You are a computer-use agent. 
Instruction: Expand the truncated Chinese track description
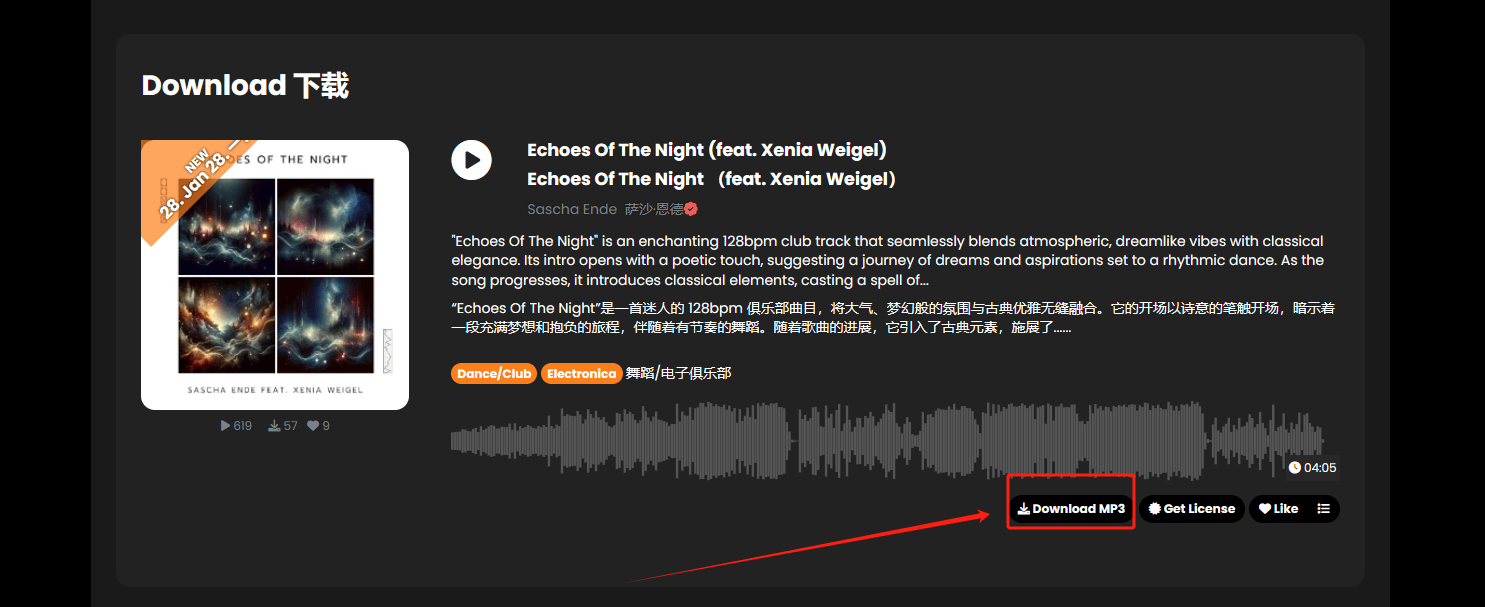pyautogui.click(x=893, y=318)
